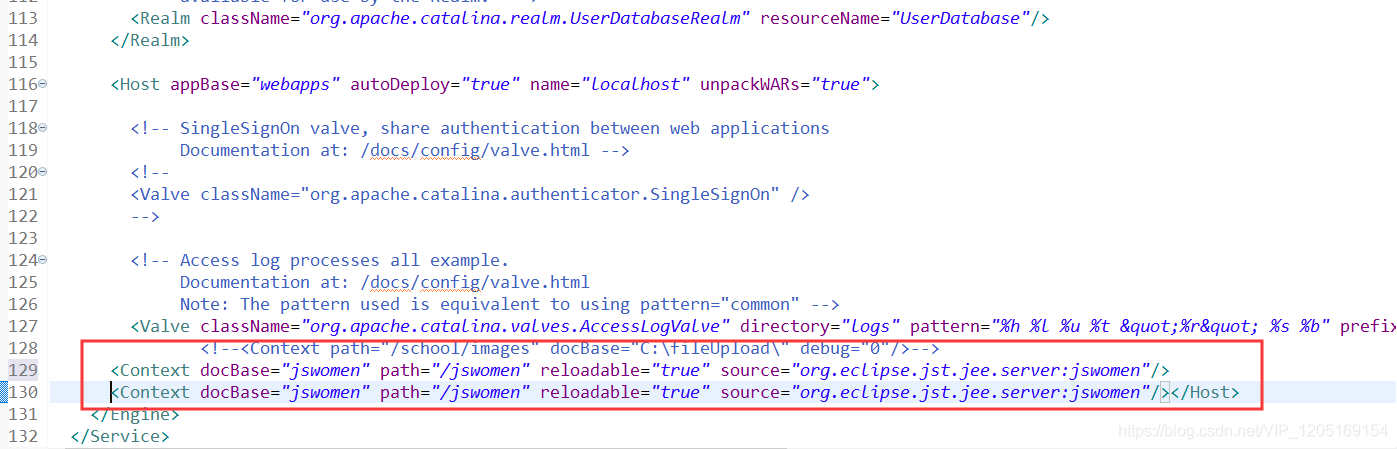
Task: Collapse the comment fold on line 120
Action: click(43, 173)
